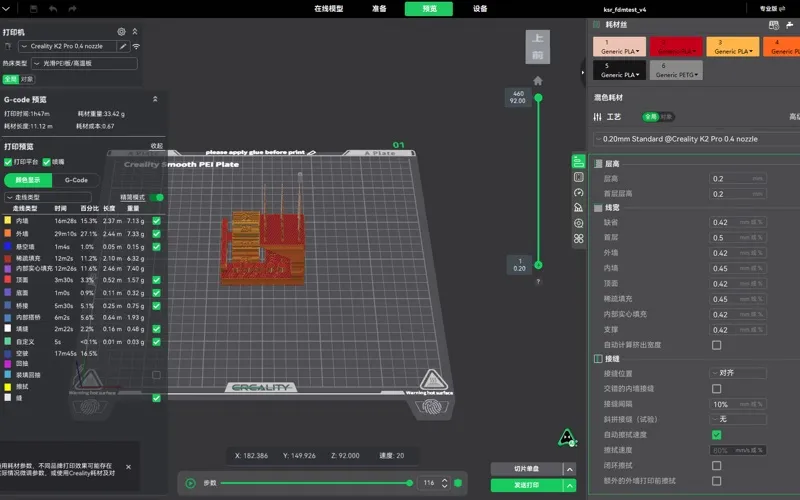800x500 pixels.
Task: Open the Creality K2 Pro 0.4 nozzle printer dropdown
Action: pos(68,46)
